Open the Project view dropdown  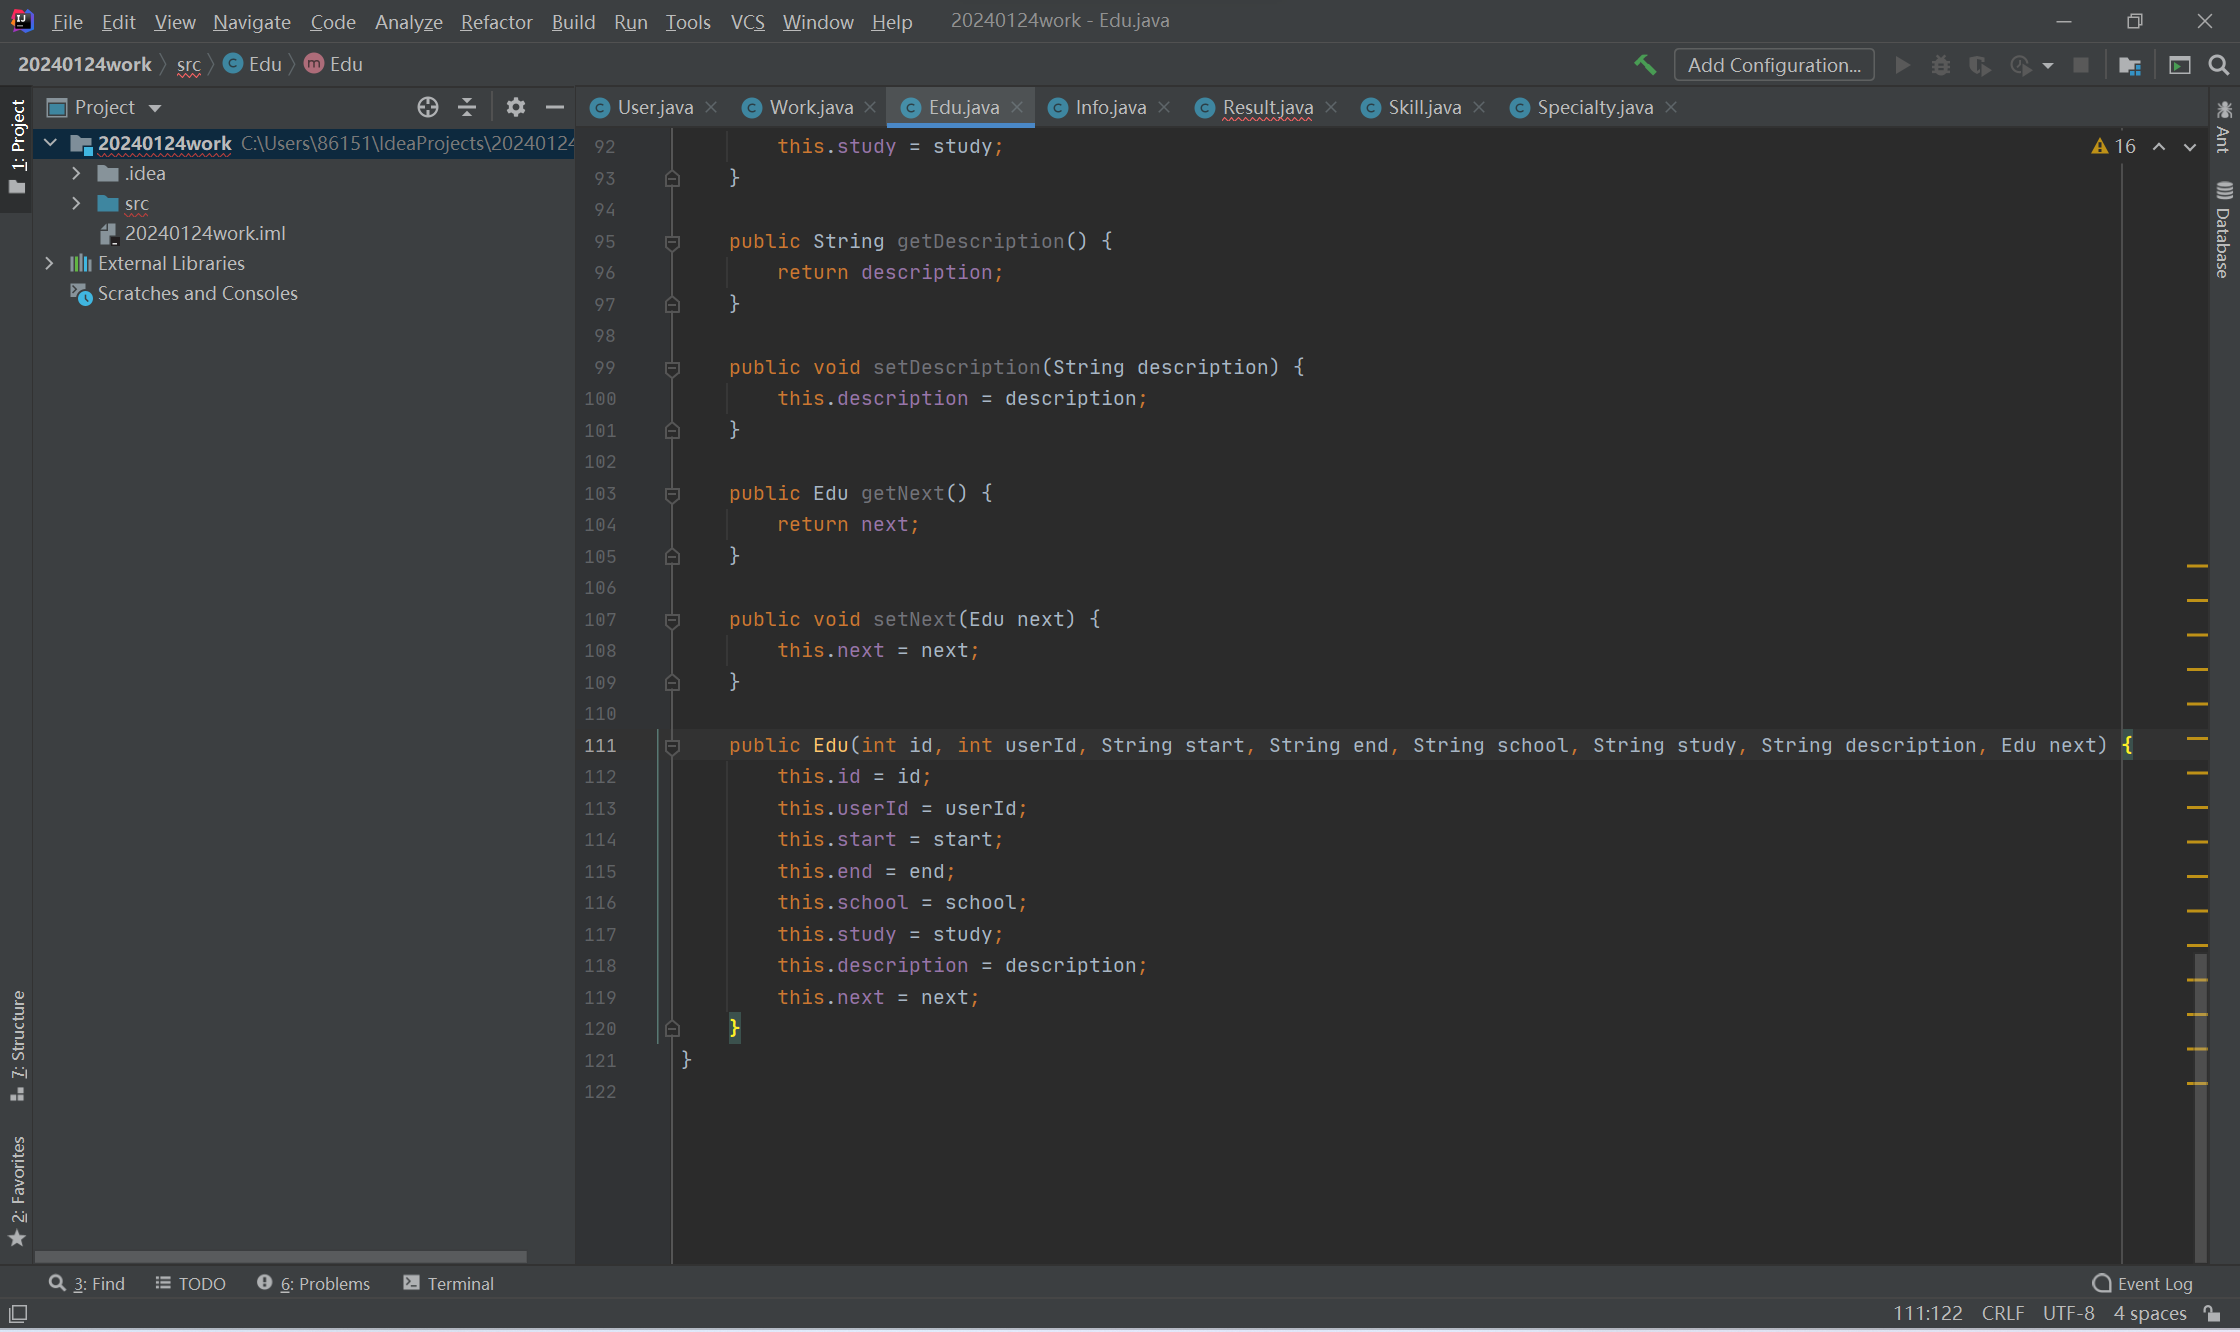pos(154,108)
